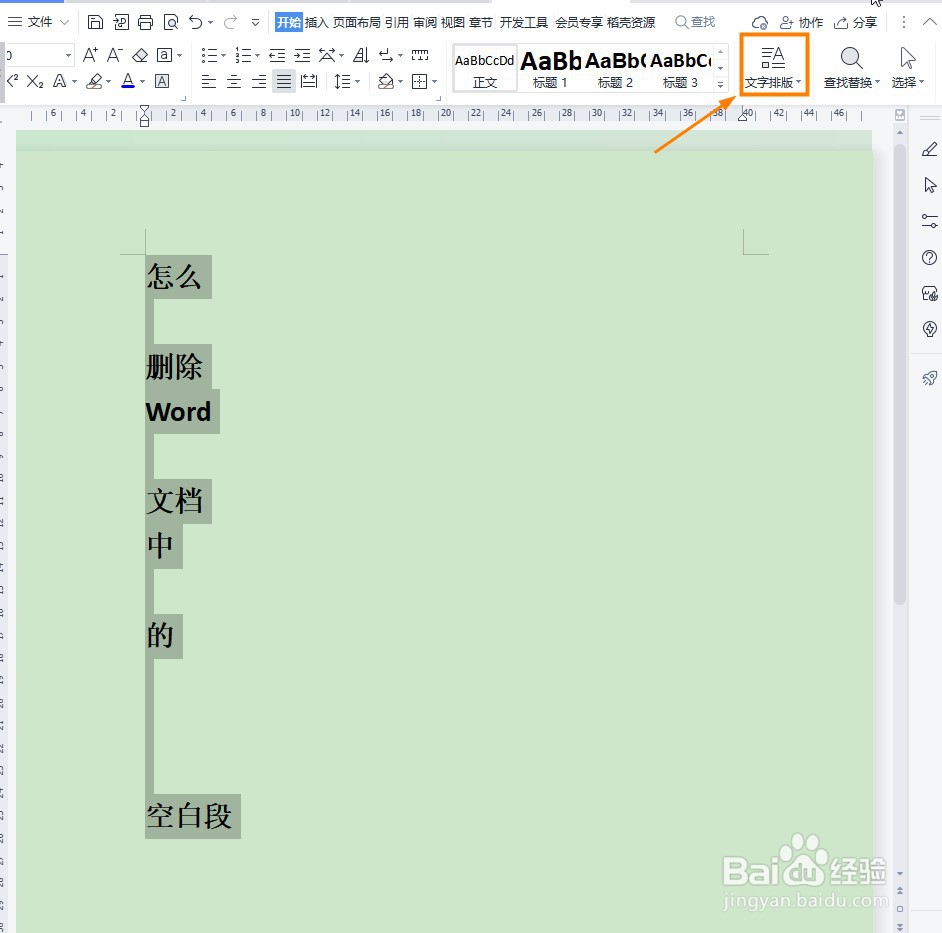Pick the font color A swatch
Image resolution: width=942 pixels, height=933 pixels.
click(x=128, y=81)
